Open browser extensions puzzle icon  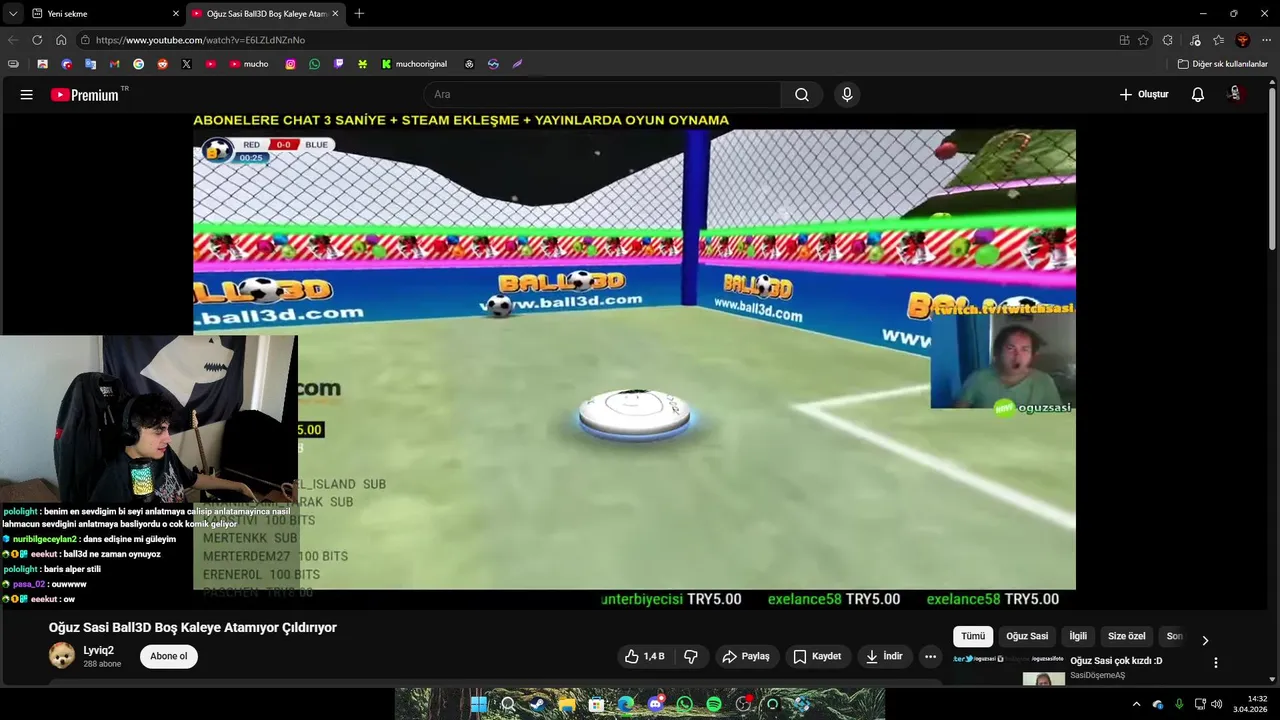point(1168,40)
